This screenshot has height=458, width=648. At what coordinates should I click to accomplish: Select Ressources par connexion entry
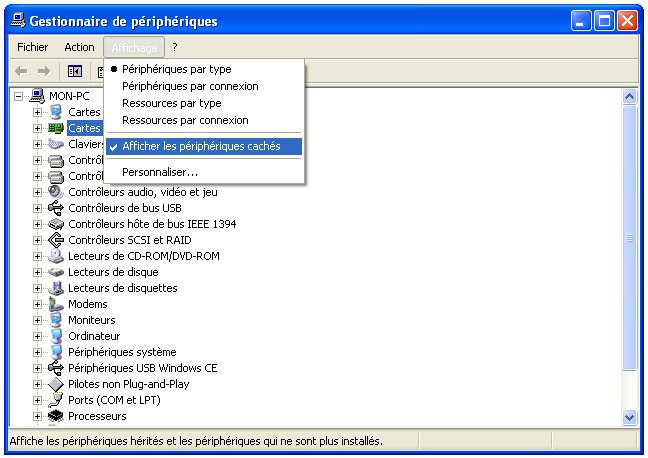(185, 120)
